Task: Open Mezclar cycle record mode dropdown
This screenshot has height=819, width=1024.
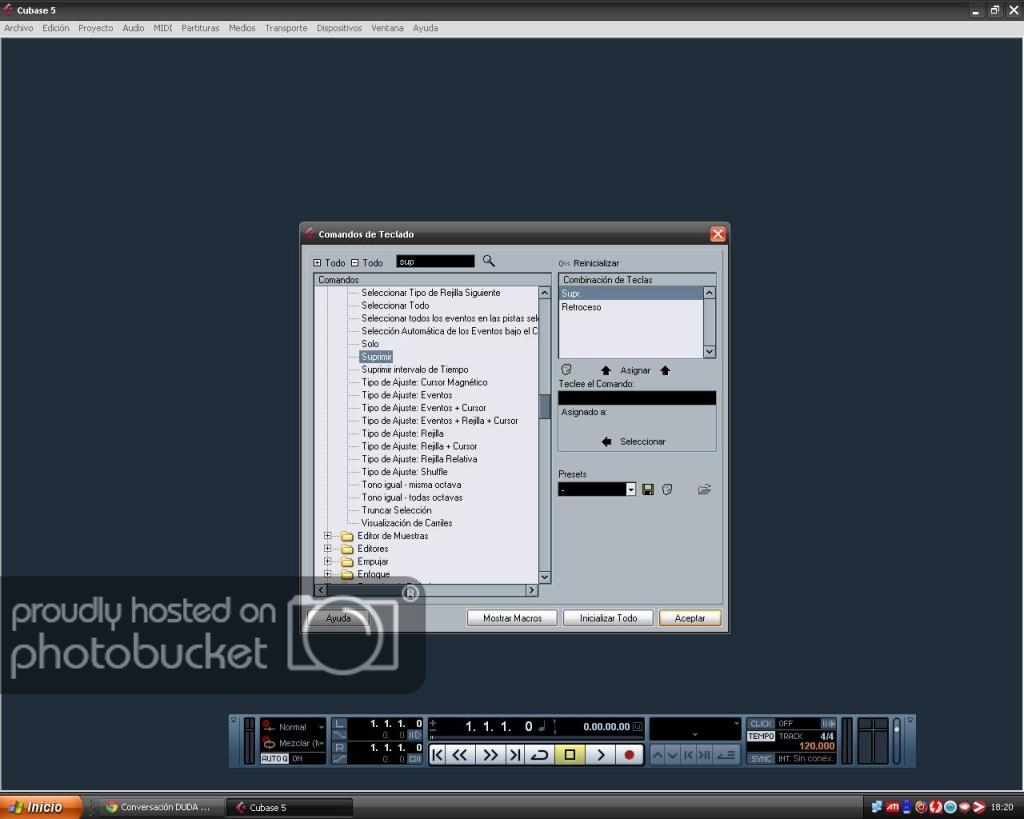Action: 320,743
